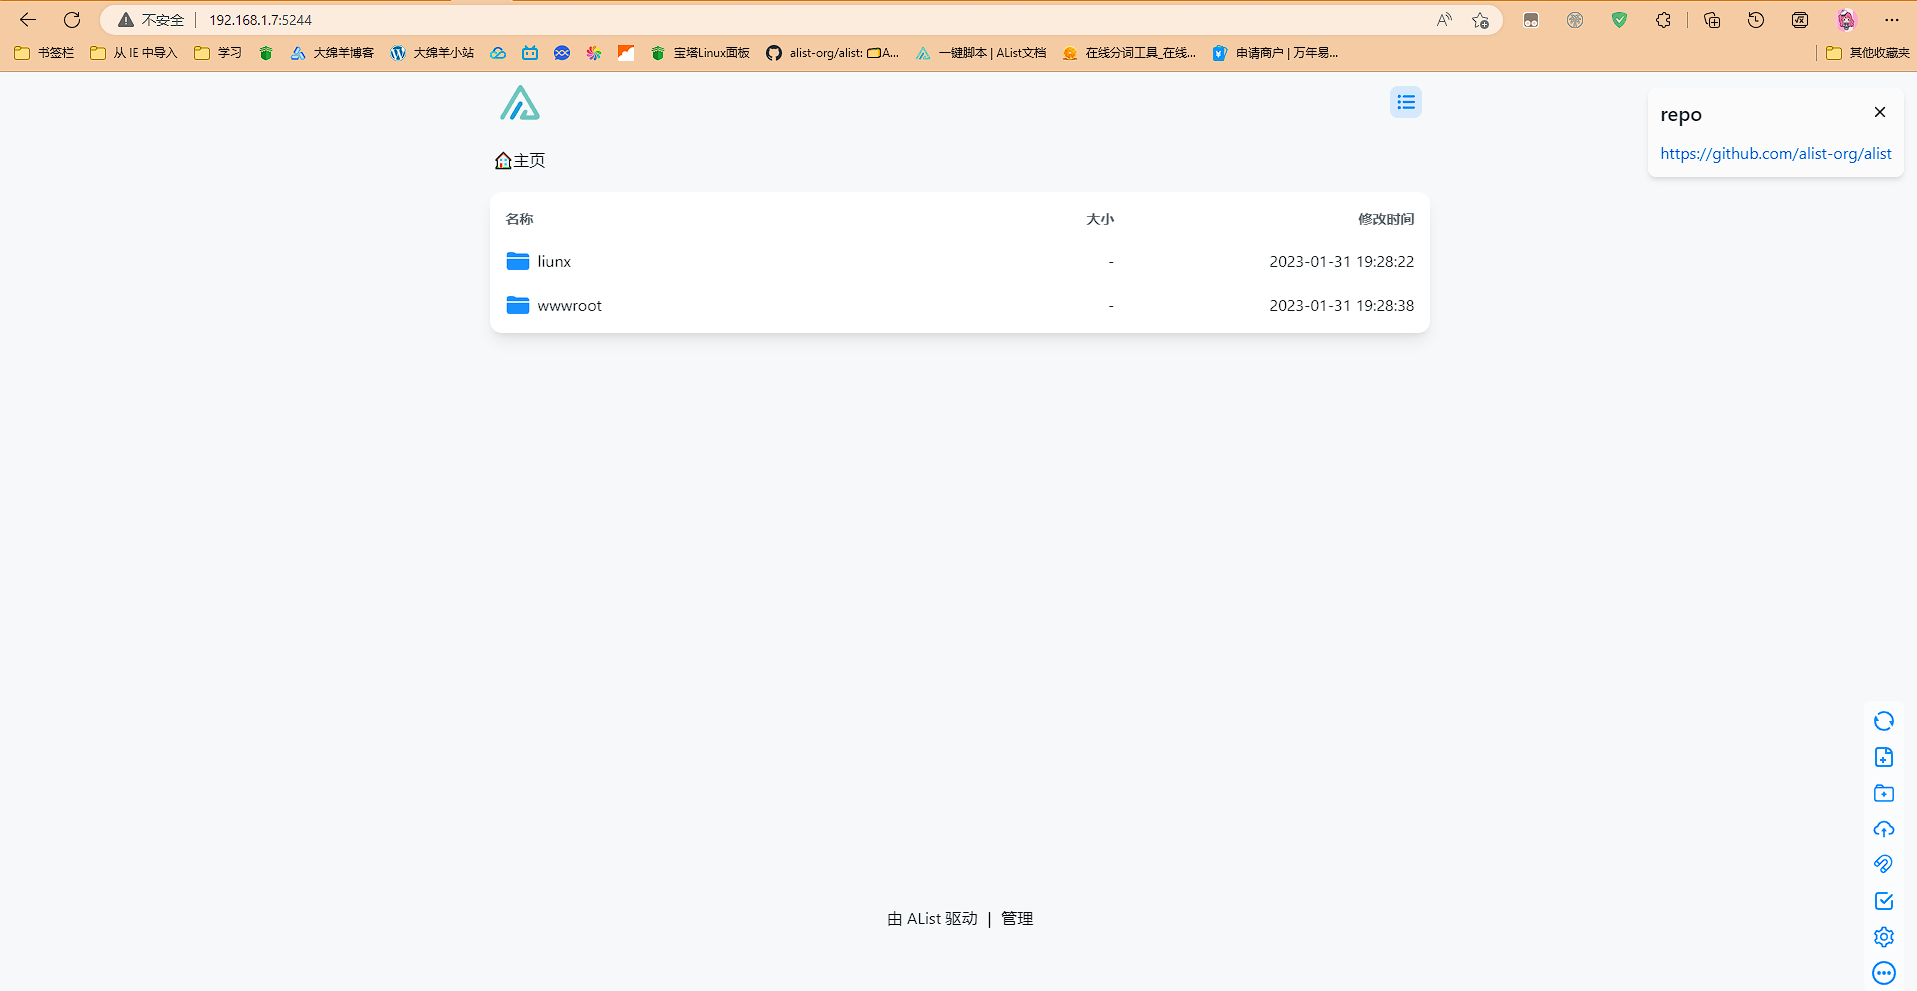Open browser history clock icon
The image size is (1917, 991).
(x=1756, y=20)
